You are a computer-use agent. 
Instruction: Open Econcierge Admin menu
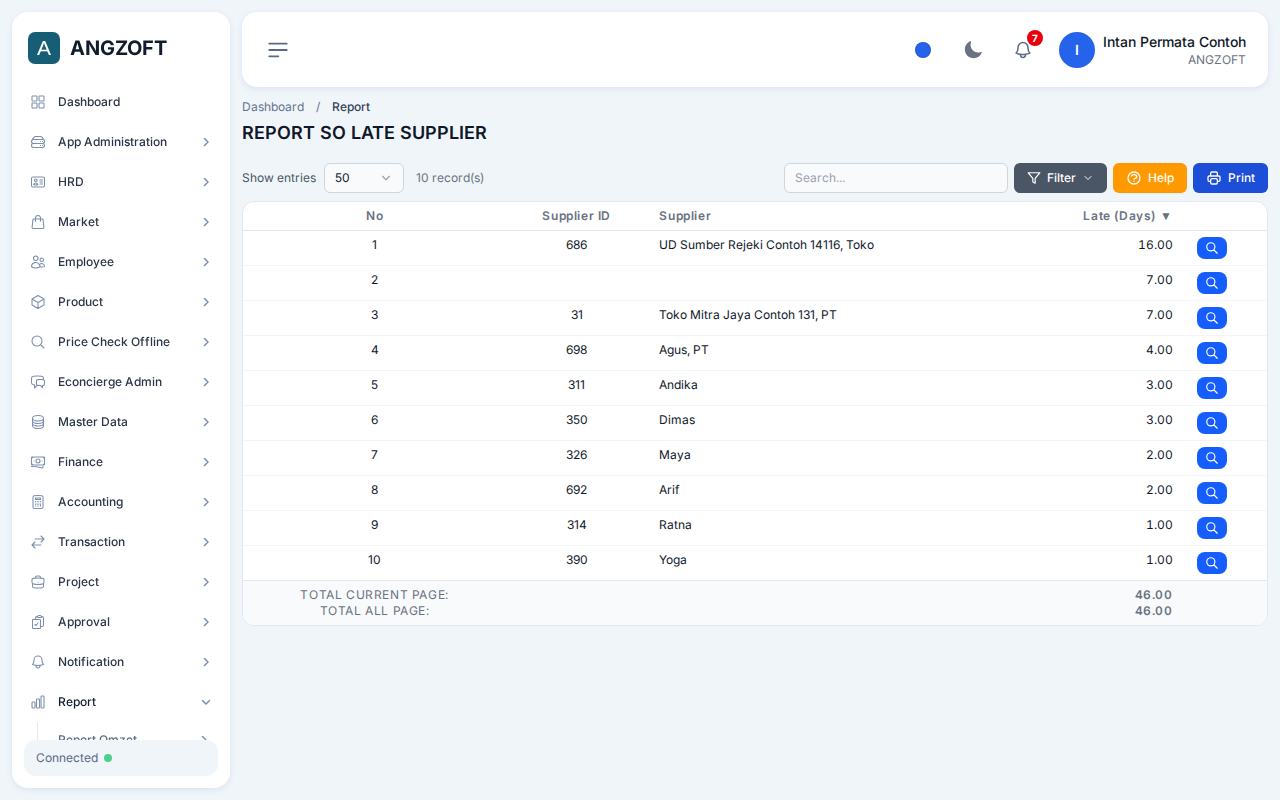[121, 382]
